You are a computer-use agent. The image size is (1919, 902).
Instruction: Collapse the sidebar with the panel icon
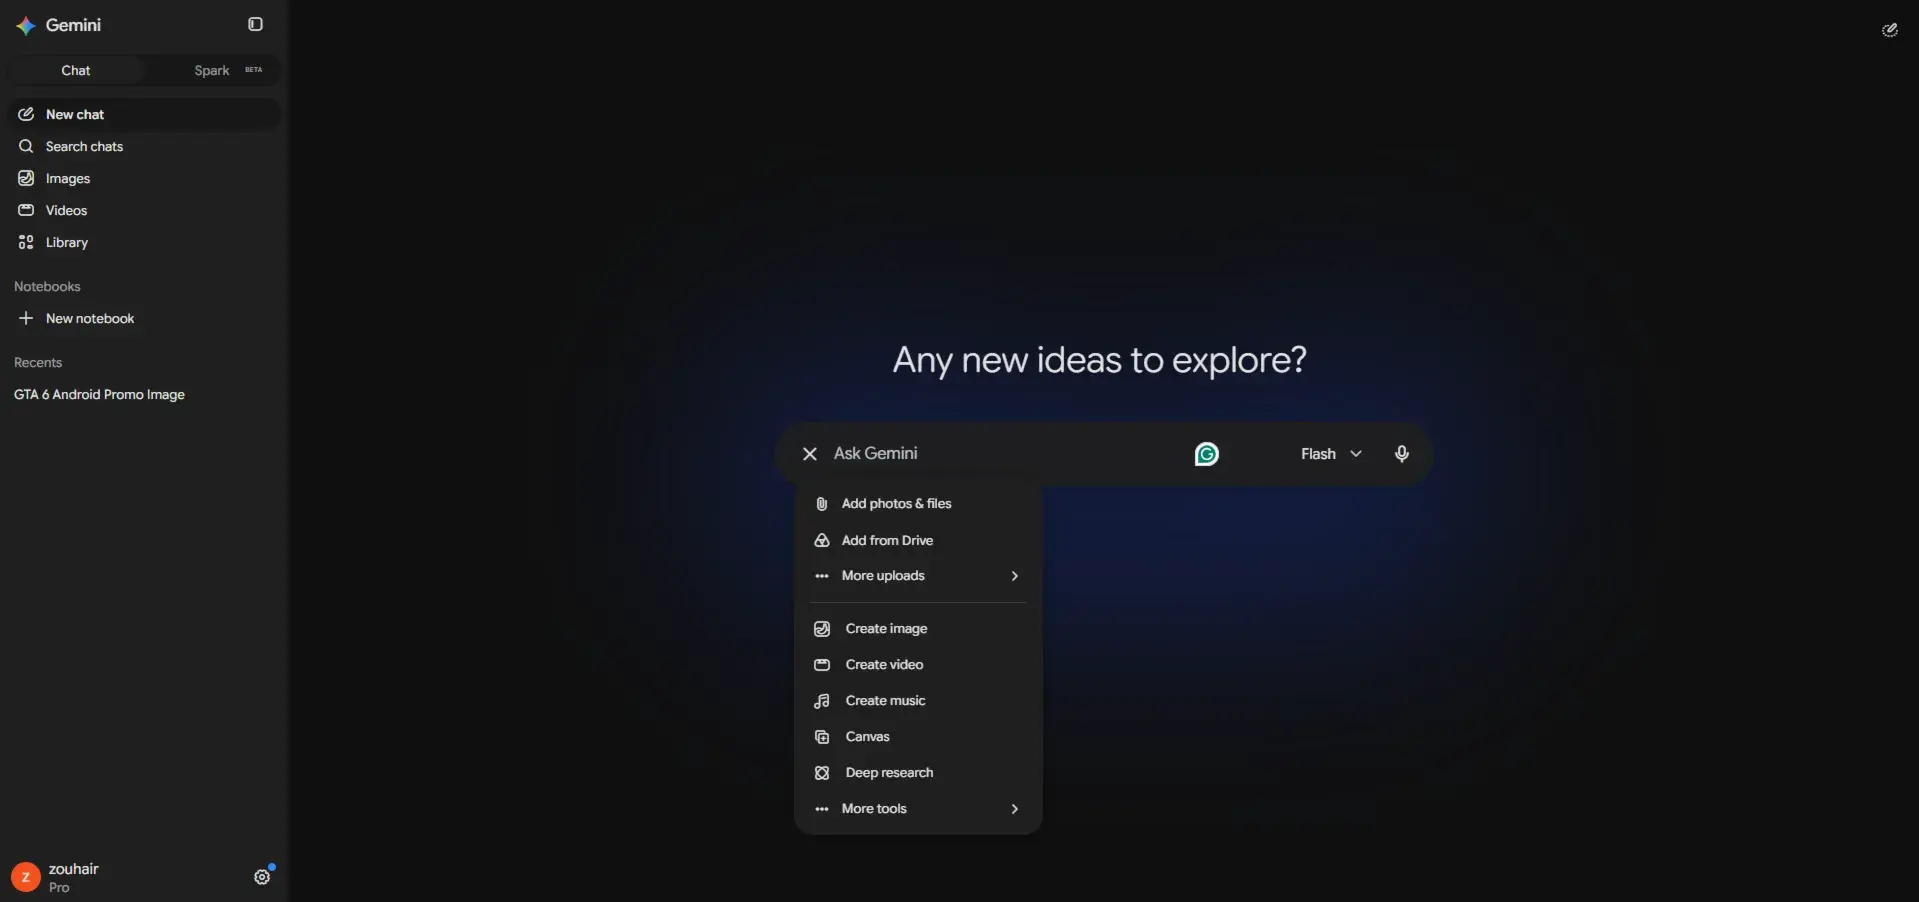(256, 24)
